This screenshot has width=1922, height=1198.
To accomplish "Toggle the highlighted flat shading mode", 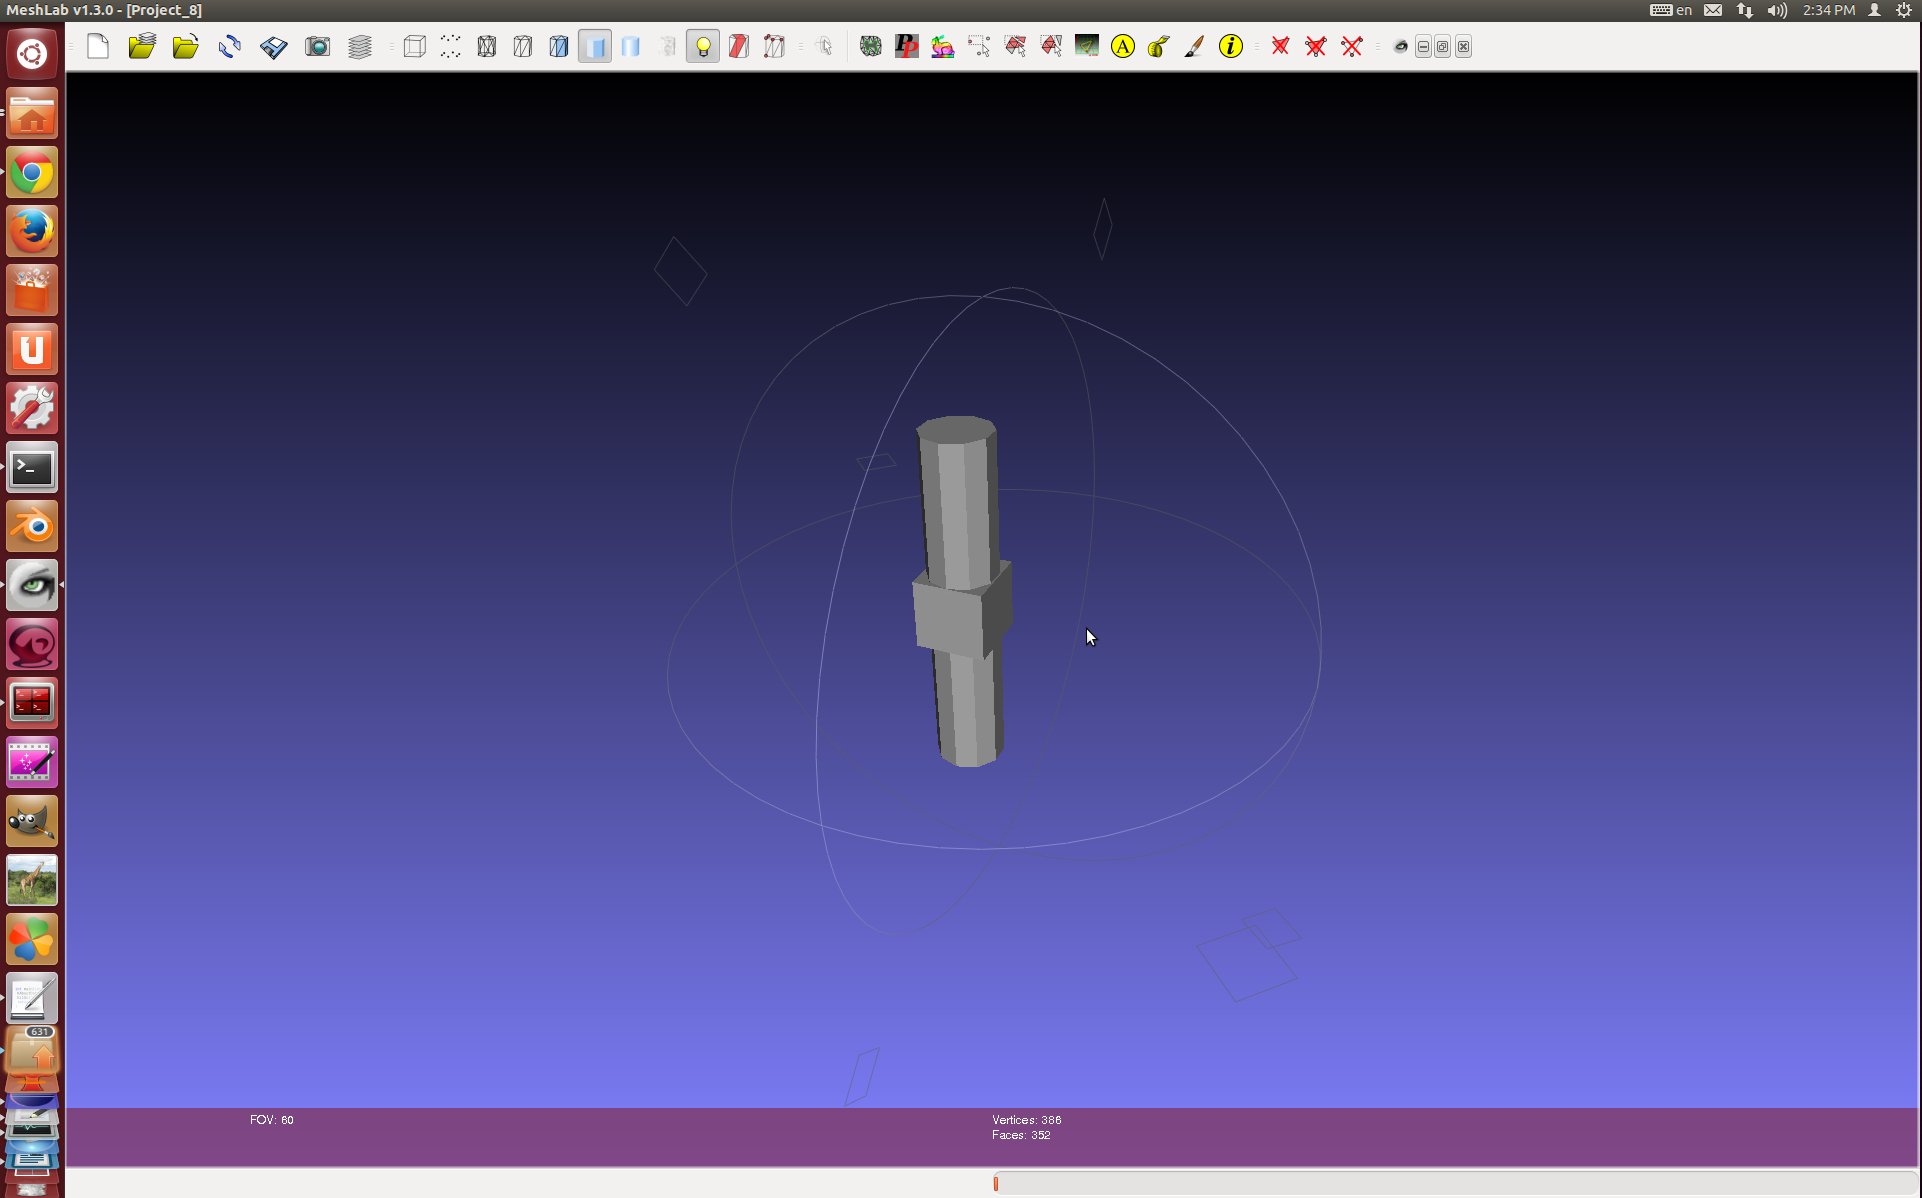I will [595, 46].
